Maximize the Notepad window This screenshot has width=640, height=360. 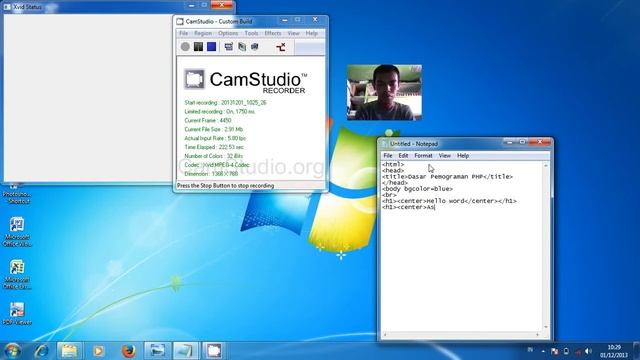click(522, 142)
